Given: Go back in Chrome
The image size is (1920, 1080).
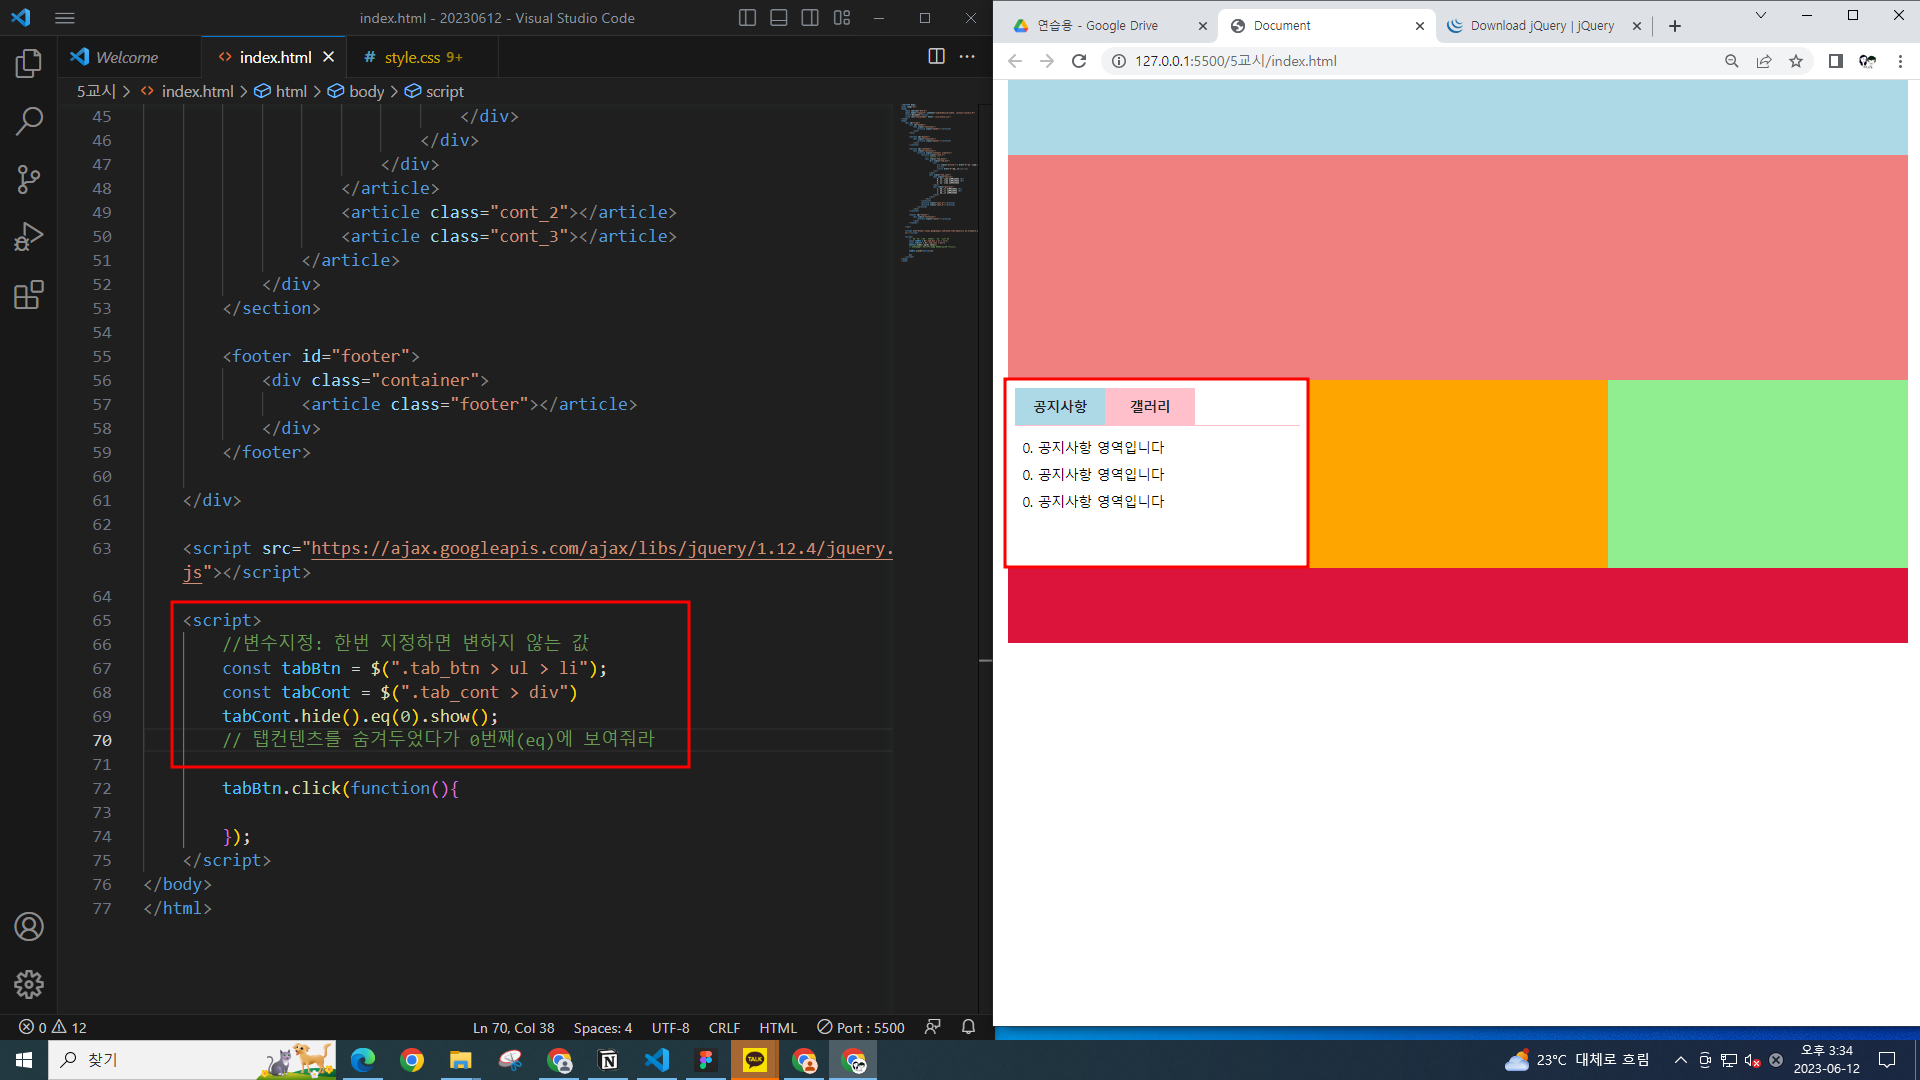Looking at the screenshot, I should 1015,61.
